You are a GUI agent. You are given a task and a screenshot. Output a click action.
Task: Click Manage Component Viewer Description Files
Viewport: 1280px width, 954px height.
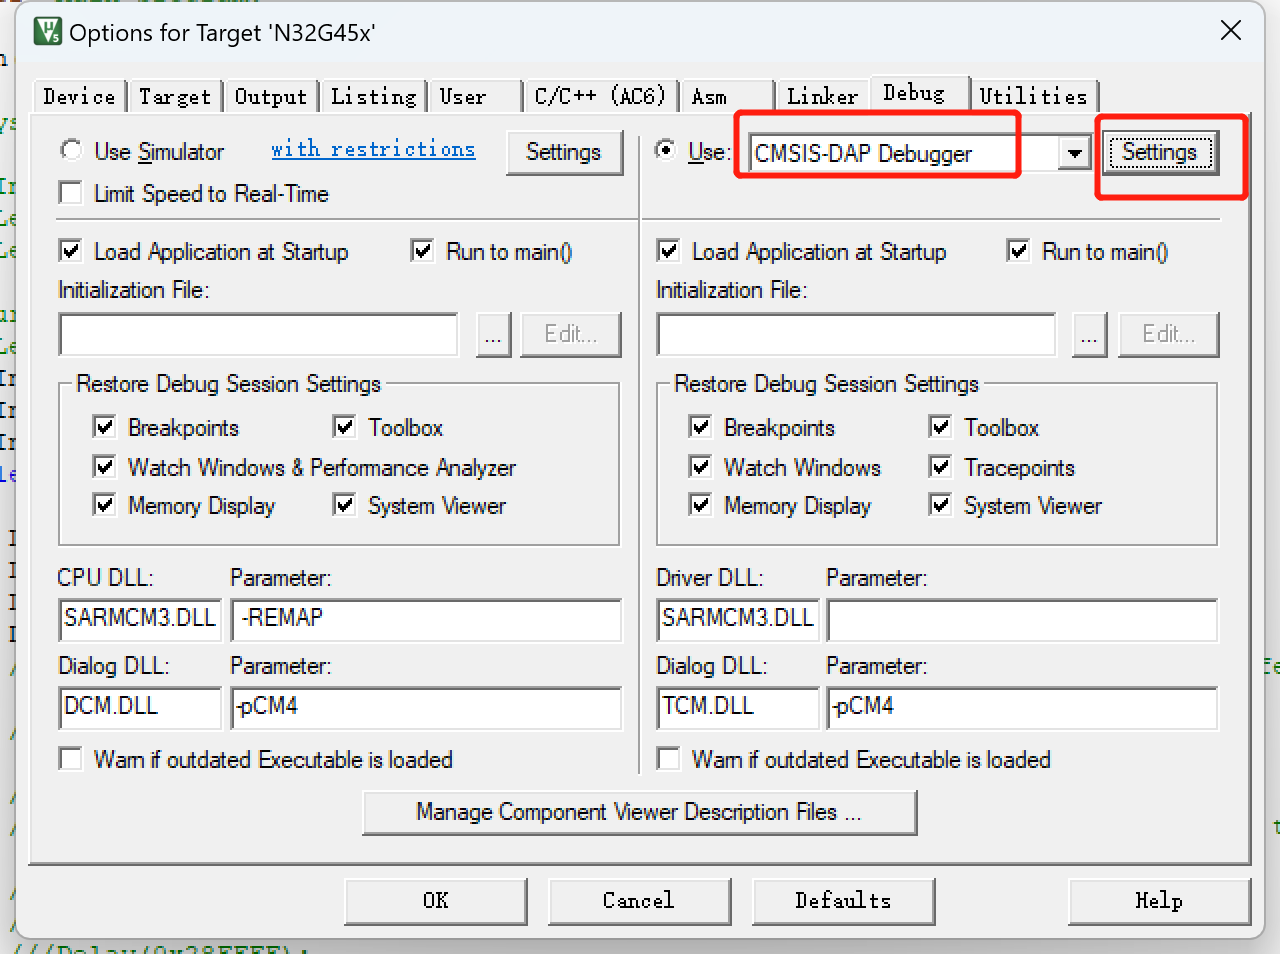pyautogui.click(x=639, y=812)
